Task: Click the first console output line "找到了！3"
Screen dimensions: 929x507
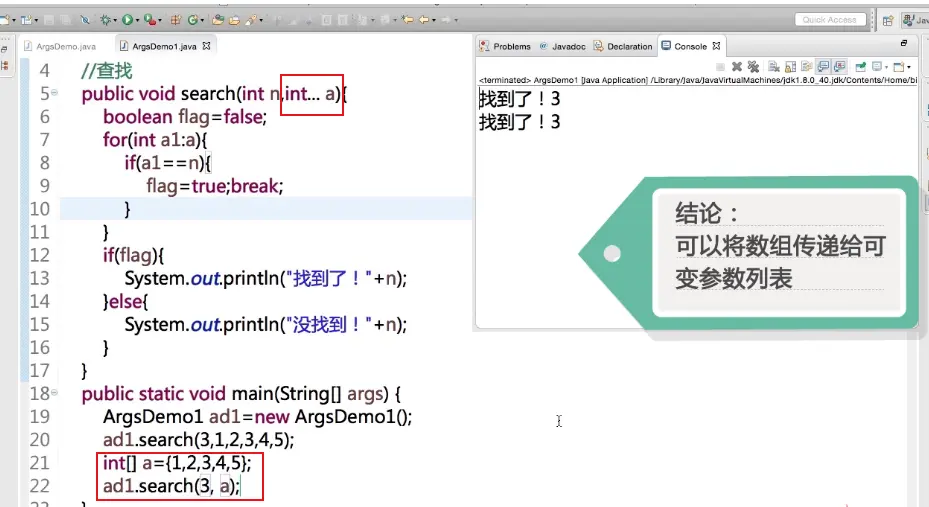Action: click(519, 98)
